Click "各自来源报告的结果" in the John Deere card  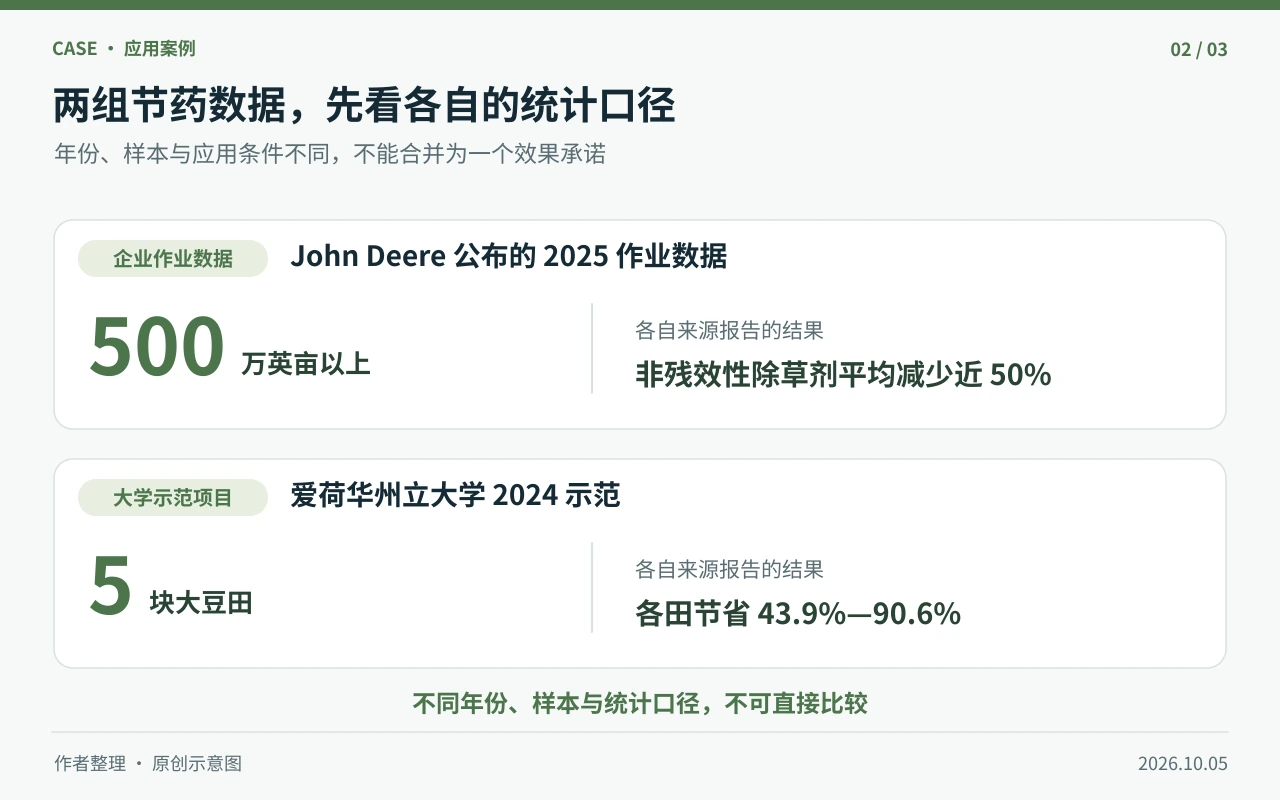(730, 330)
